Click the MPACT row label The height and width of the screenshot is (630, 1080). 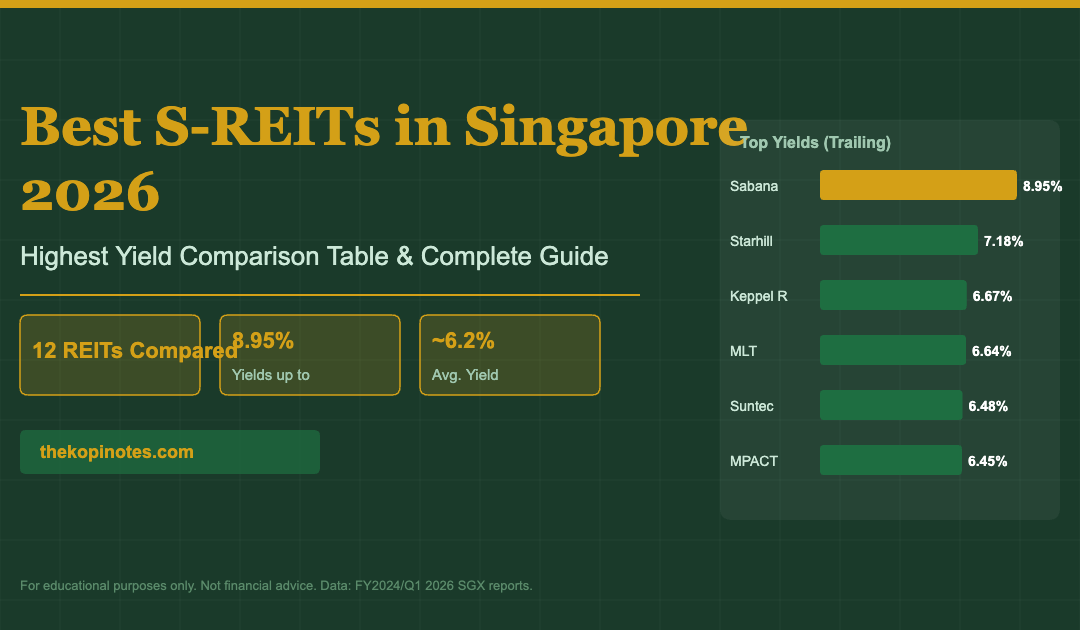pos(754,461)
